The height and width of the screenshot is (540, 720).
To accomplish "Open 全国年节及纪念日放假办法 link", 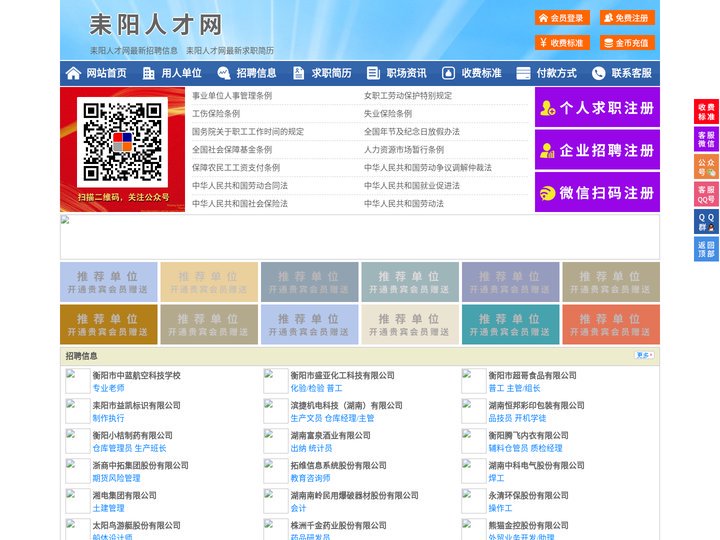I will pyautogui.click(x=412, y=131).
